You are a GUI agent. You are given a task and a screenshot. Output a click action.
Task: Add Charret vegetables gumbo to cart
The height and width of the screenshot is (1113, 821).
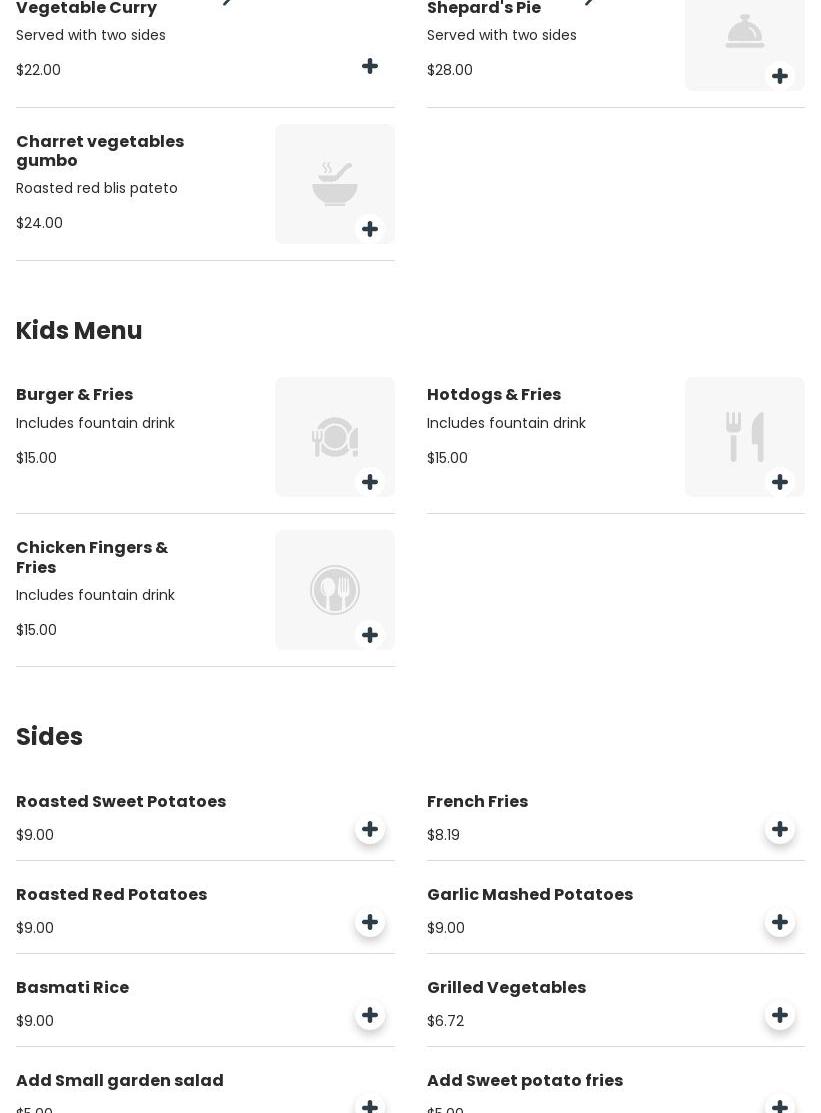pos(370,230)
